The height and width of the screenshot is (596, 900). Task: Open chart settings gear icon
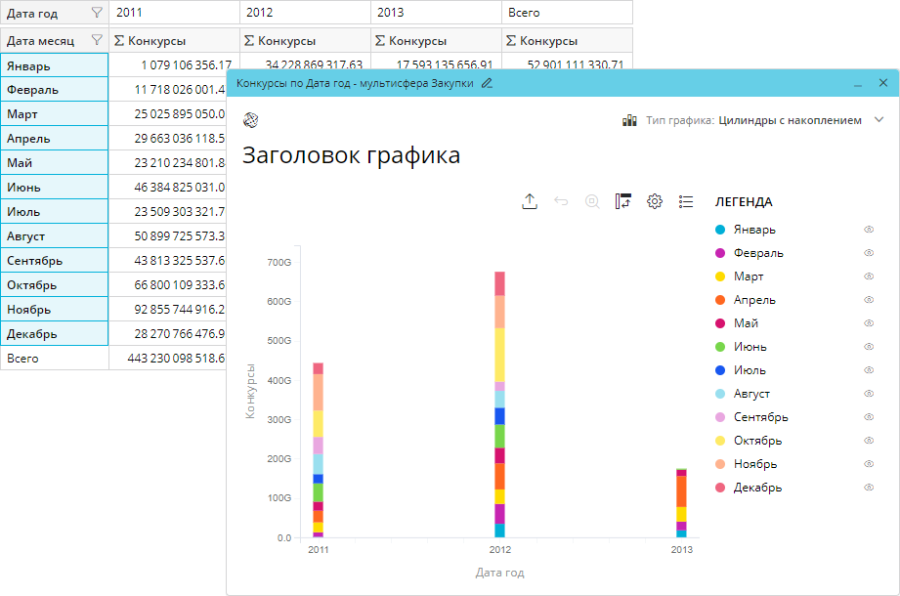[655, 201]
